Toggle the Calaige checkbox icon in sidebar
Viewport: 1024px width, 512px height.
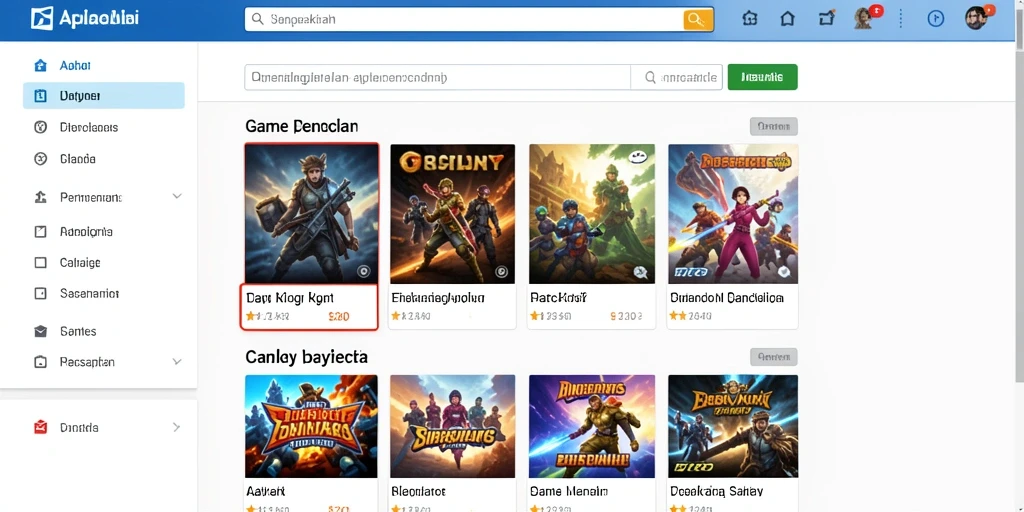click(40, 263)
